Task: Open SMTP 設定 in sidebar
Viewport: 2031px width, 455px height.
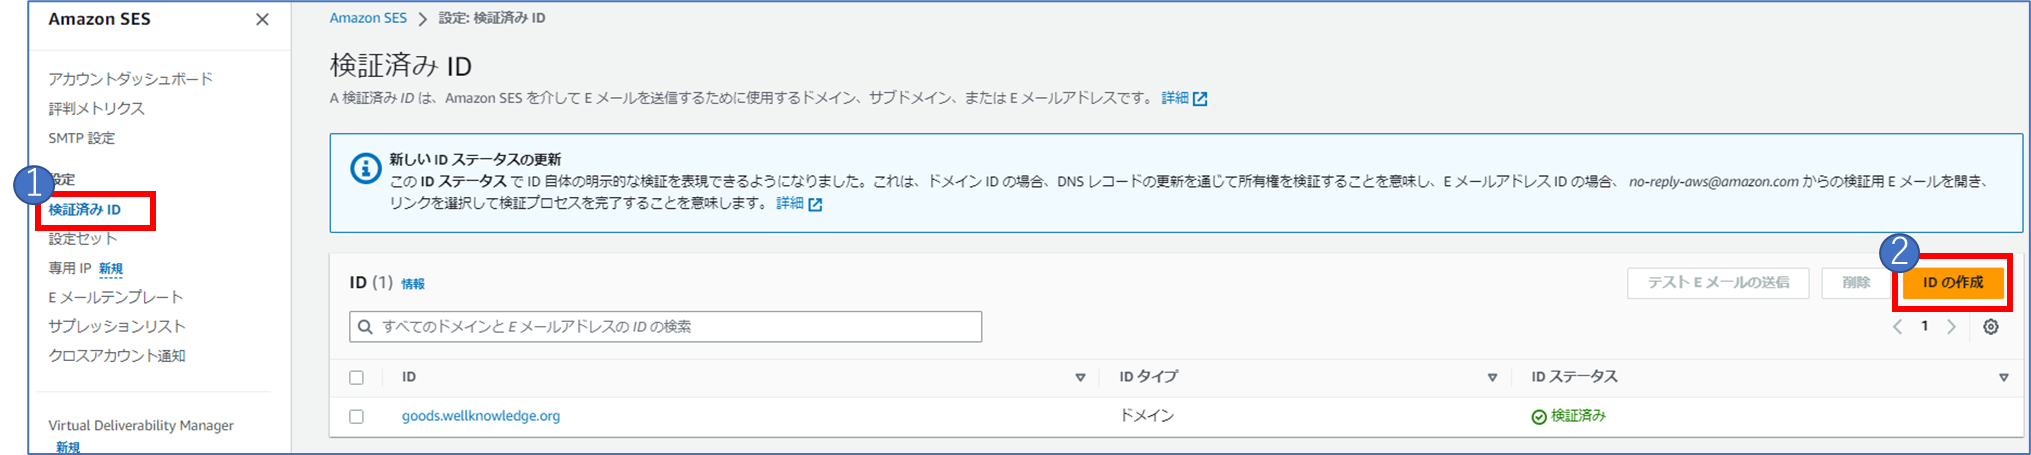Action: point(82,138)
